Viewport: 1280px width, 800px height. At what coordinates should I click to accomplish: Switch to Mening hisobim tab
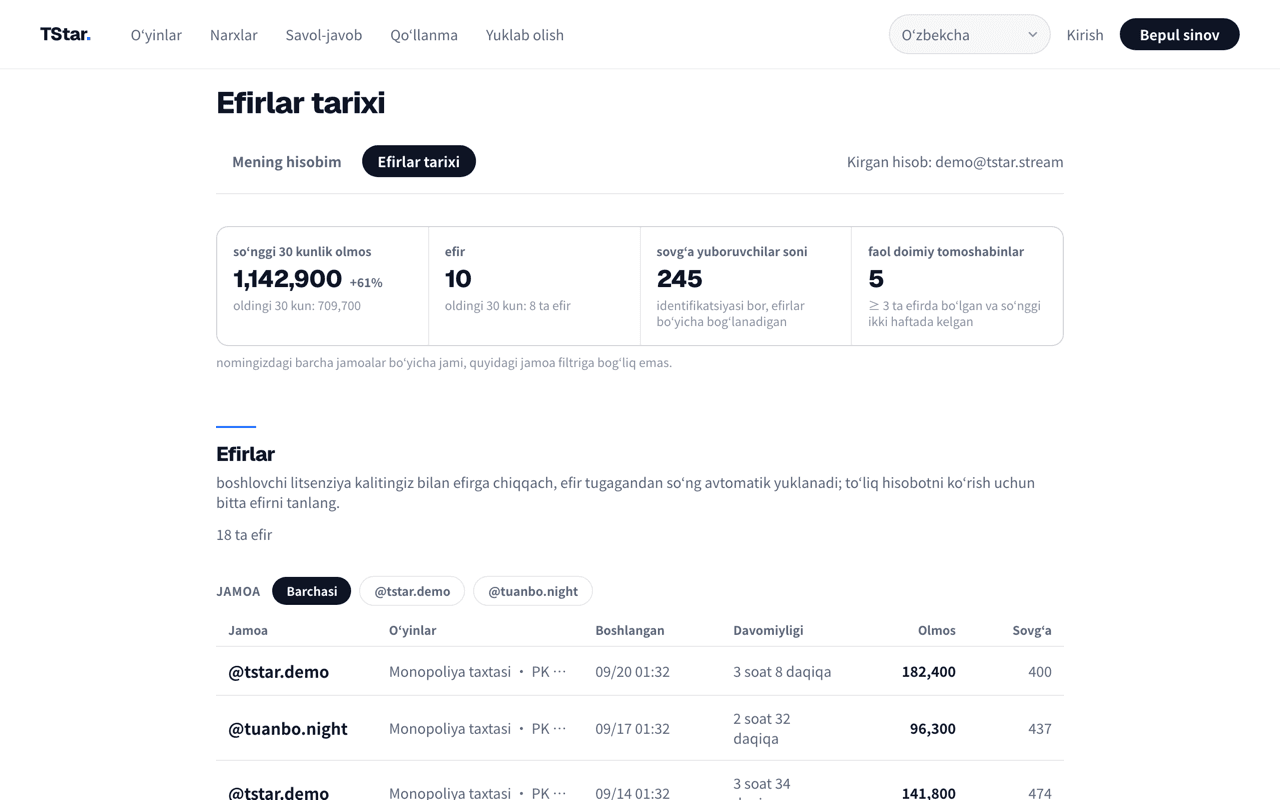tap(287, 161)
